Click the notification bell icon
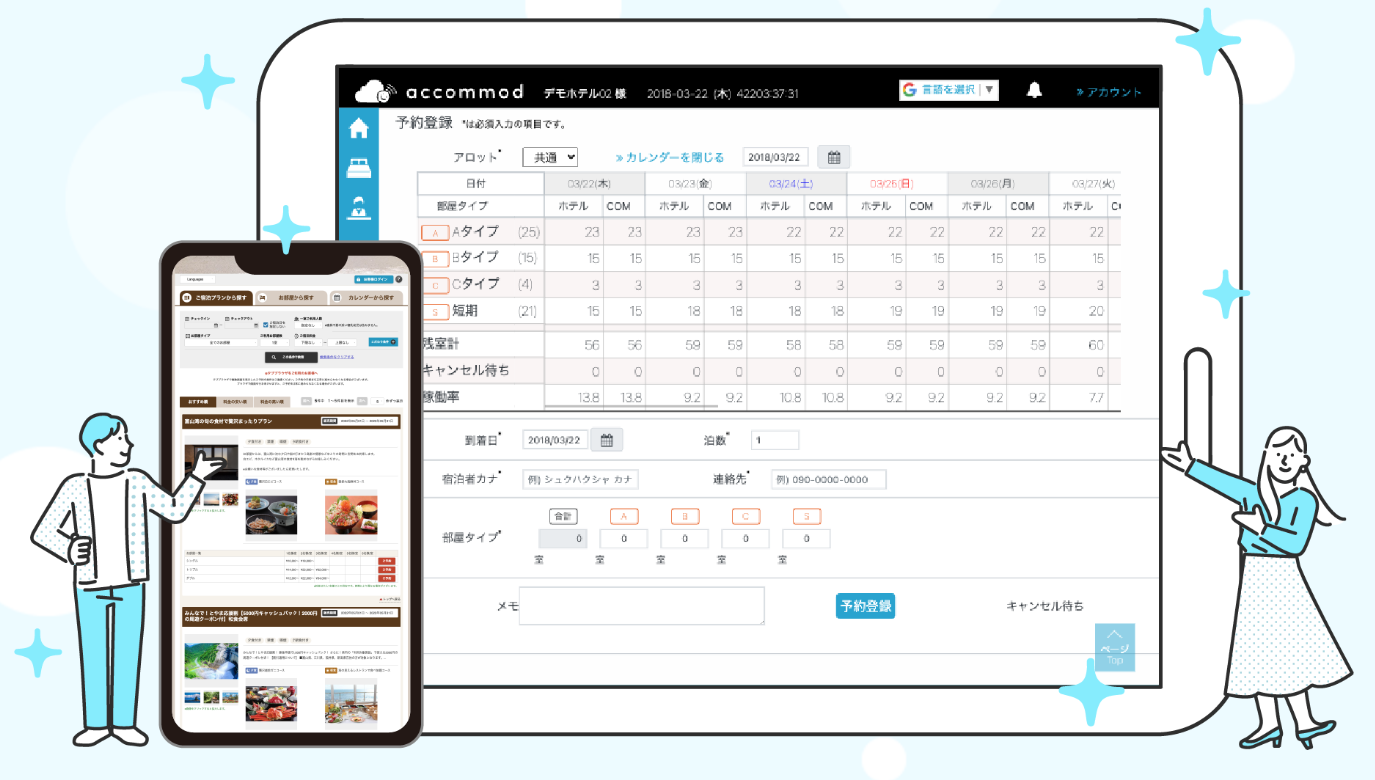The height and width of the screenshot is (780, 1375). (x=1035, y=91)
